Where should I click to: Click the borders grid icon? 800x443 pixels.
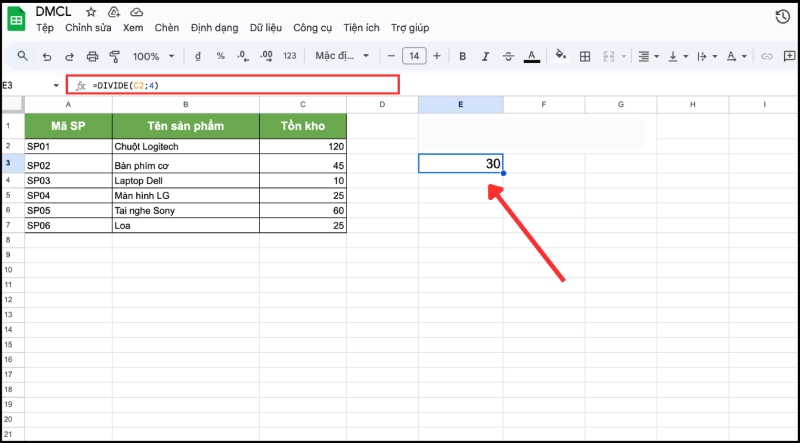pyautogui.click(x=585, y=56)
